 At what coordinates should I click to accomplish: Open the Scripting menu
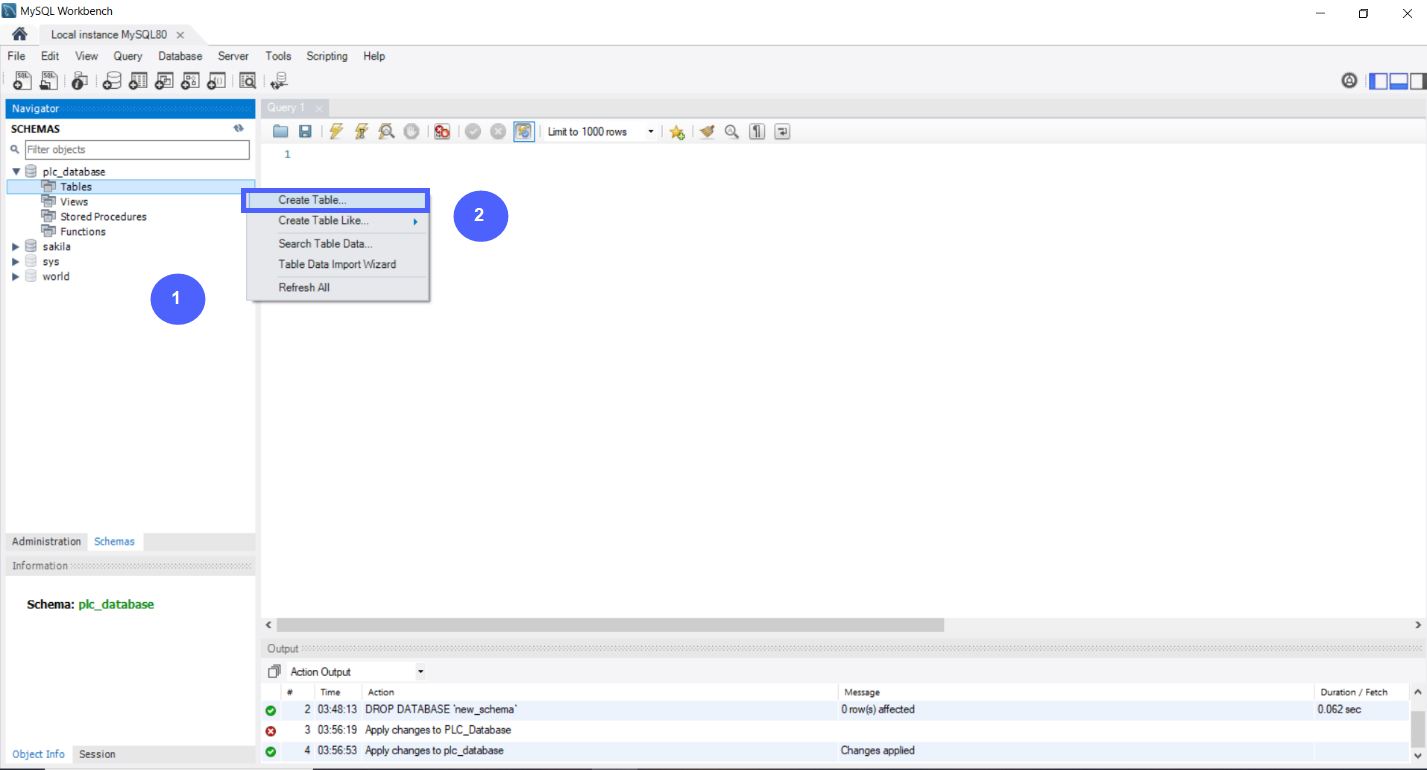(327, 56)
